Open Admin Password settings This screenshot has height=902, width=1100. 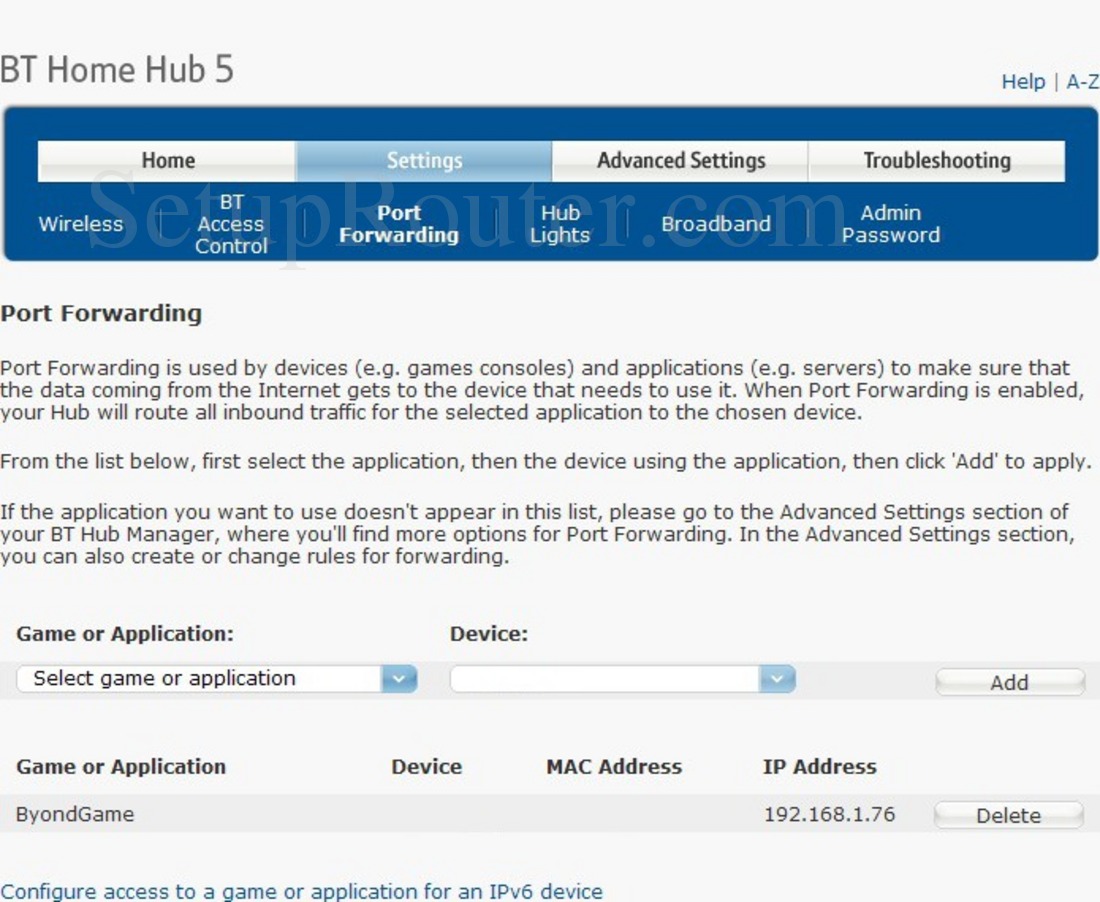pos(890,224)
